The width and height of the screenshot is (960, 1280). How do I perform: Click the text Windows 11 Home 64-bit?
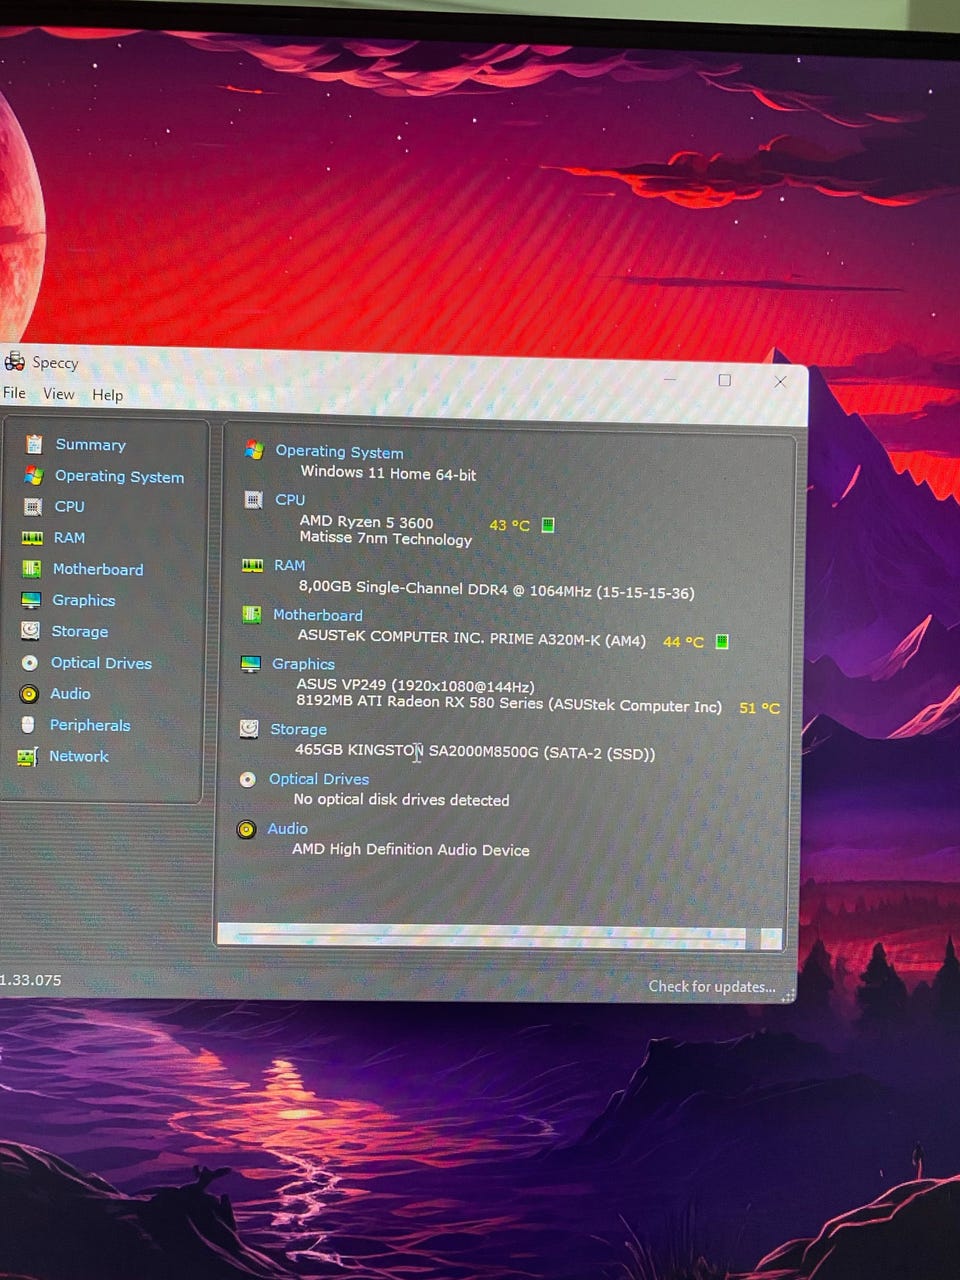click(x=388, y=473)
